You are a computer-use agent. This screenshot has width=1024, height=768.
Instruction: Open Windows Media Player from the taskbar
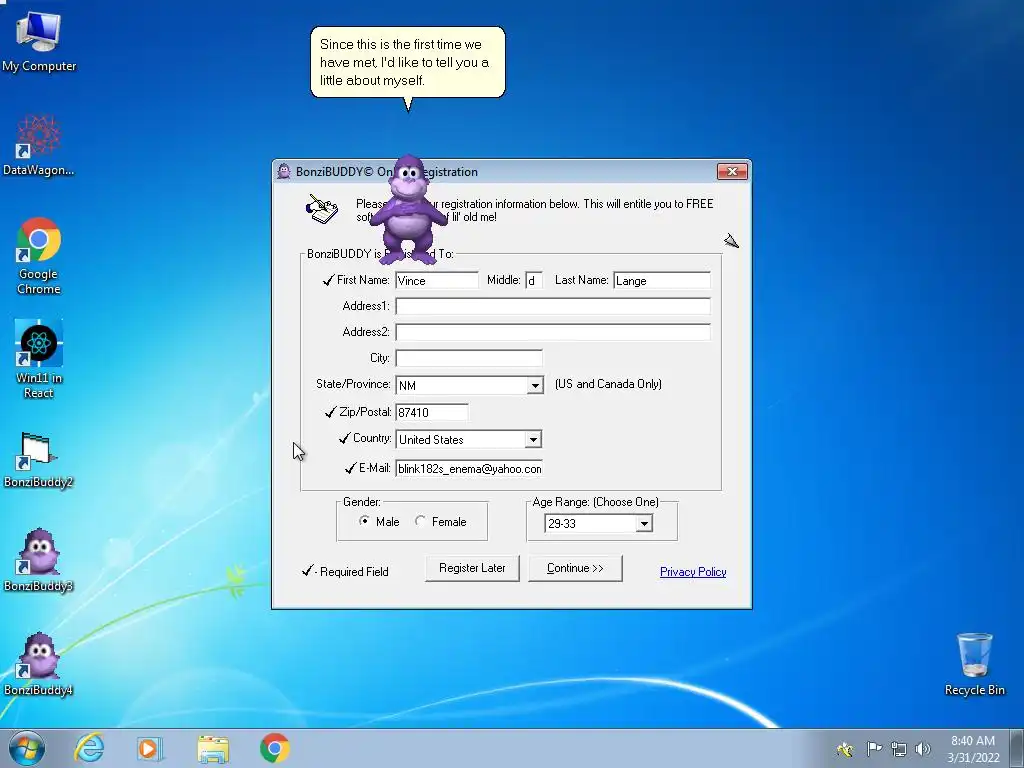(x=150, y=748)
